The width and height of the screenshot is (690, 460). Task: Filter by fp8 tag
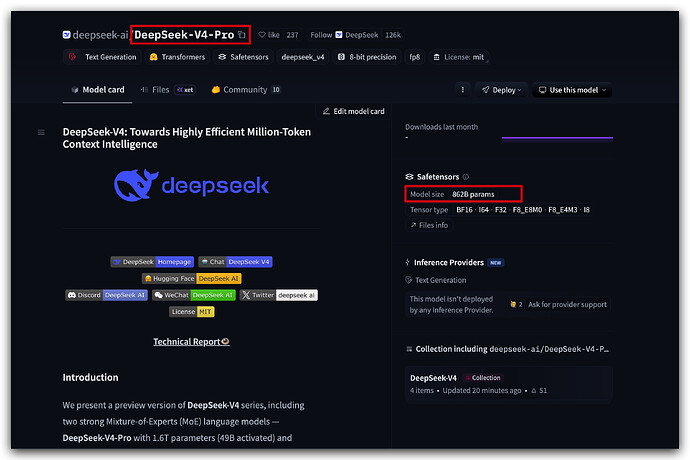point(415,57)
